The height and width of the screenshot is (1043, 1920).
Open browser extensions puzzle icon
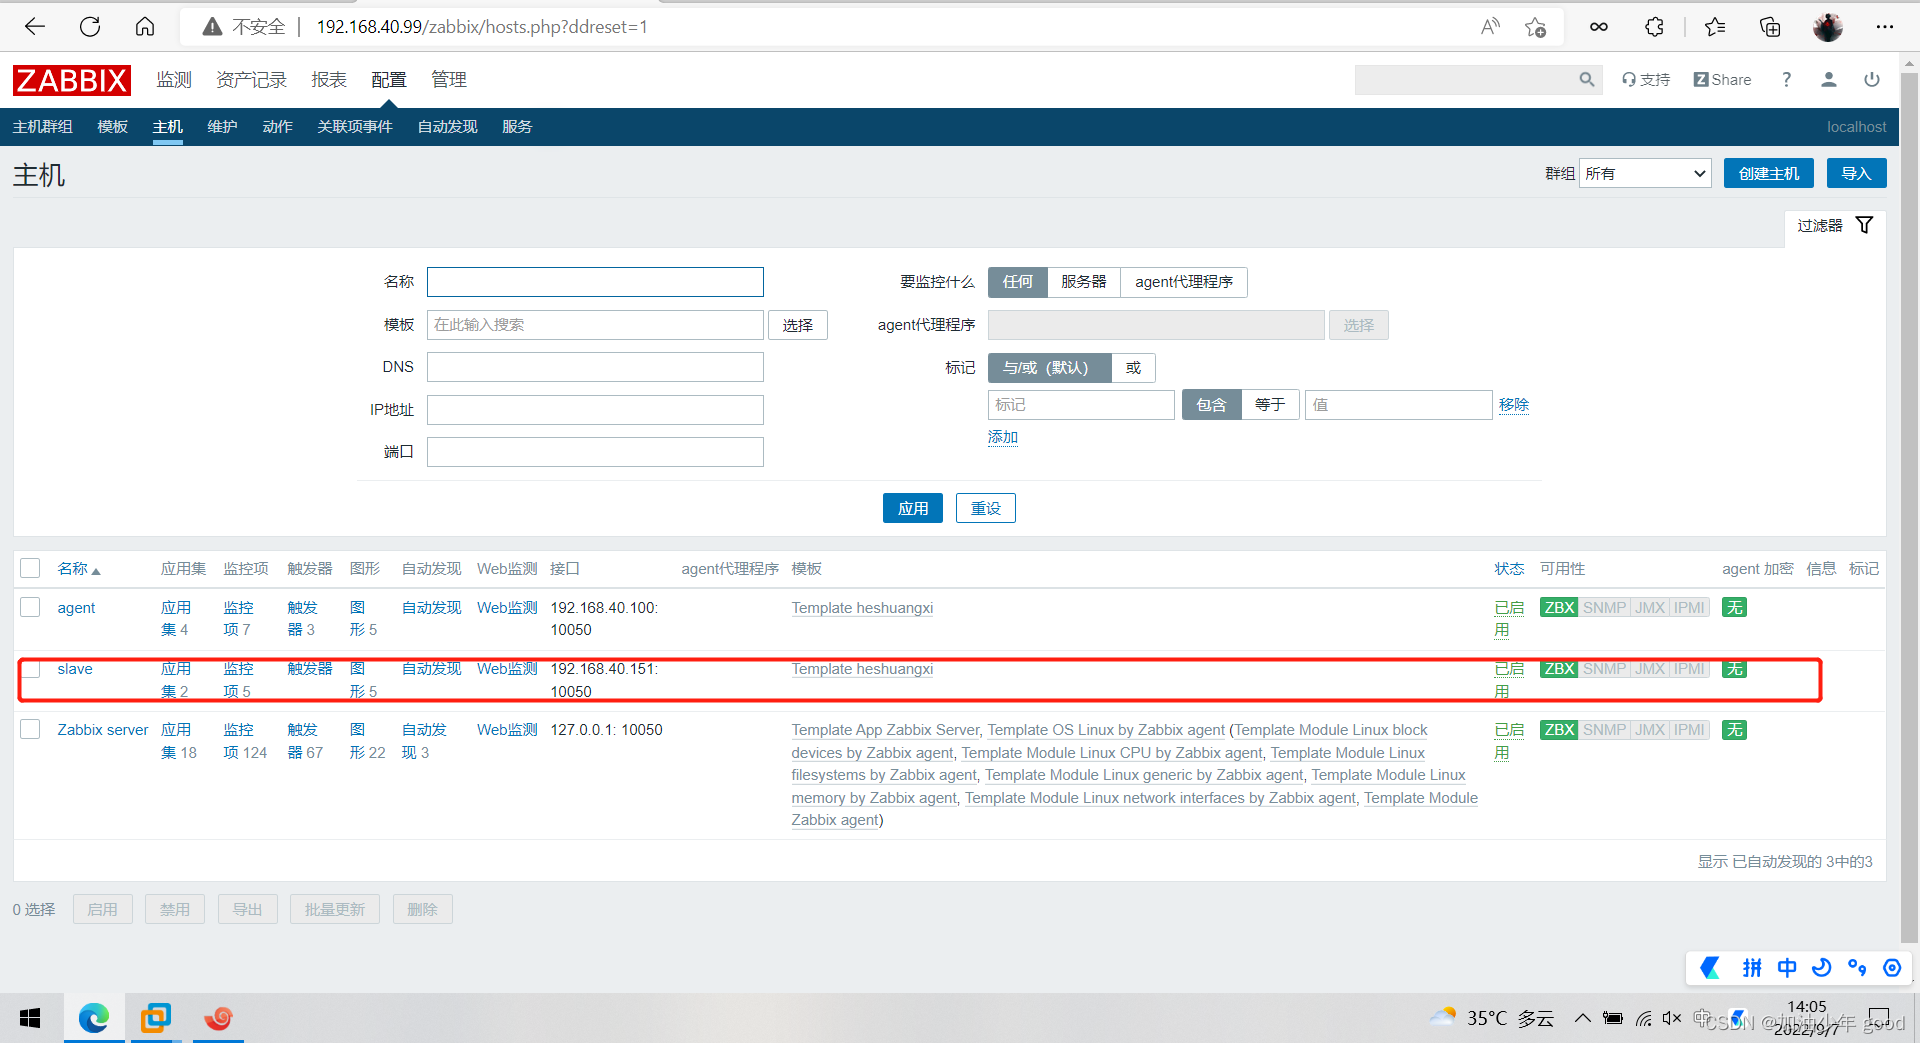tap(1655, 27)
